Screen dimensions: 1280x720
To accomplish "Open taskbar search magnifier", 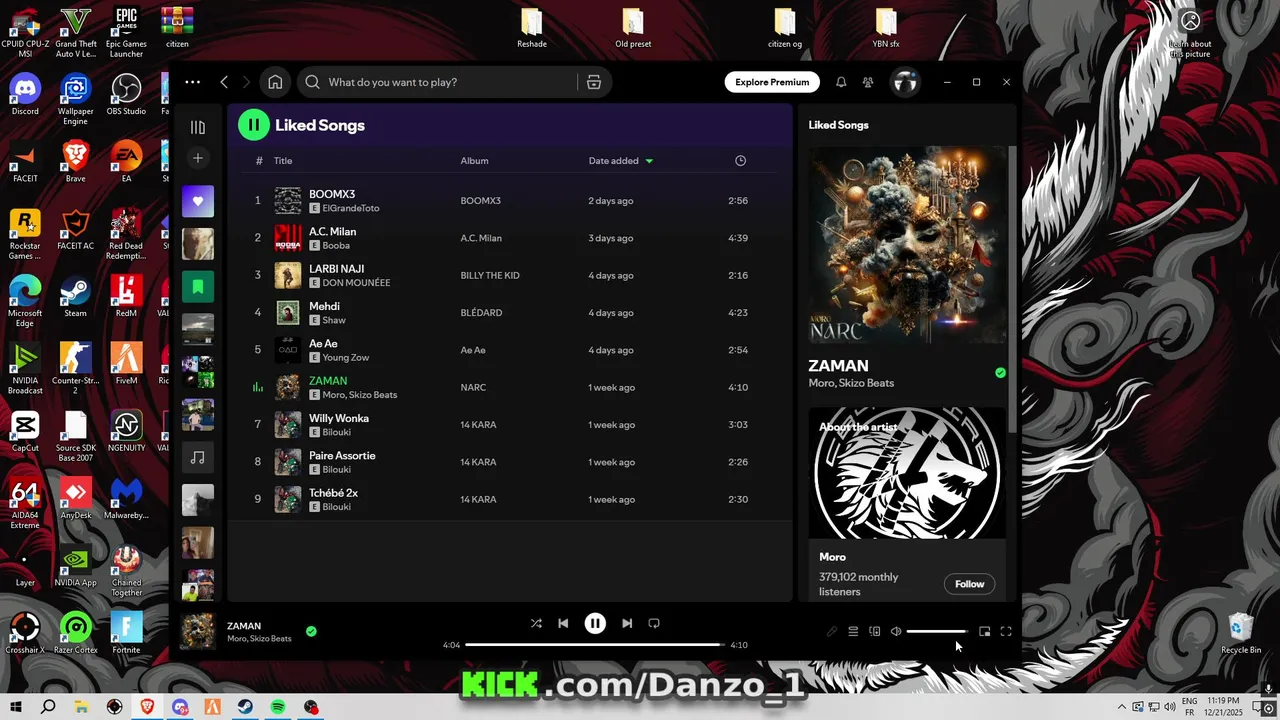I will point(48,707).
